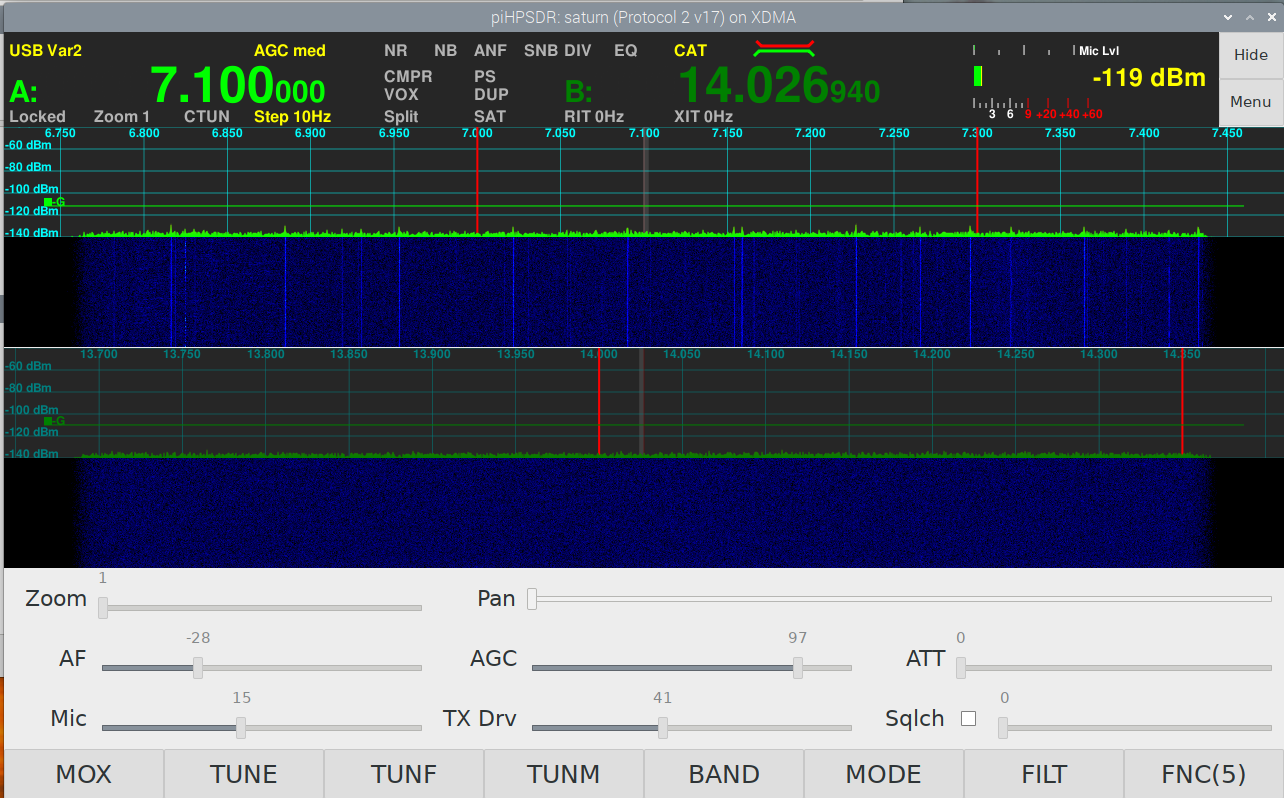Toggle ANF auto notch filter
1284x798 pixels.
click(x=490, y=51)
